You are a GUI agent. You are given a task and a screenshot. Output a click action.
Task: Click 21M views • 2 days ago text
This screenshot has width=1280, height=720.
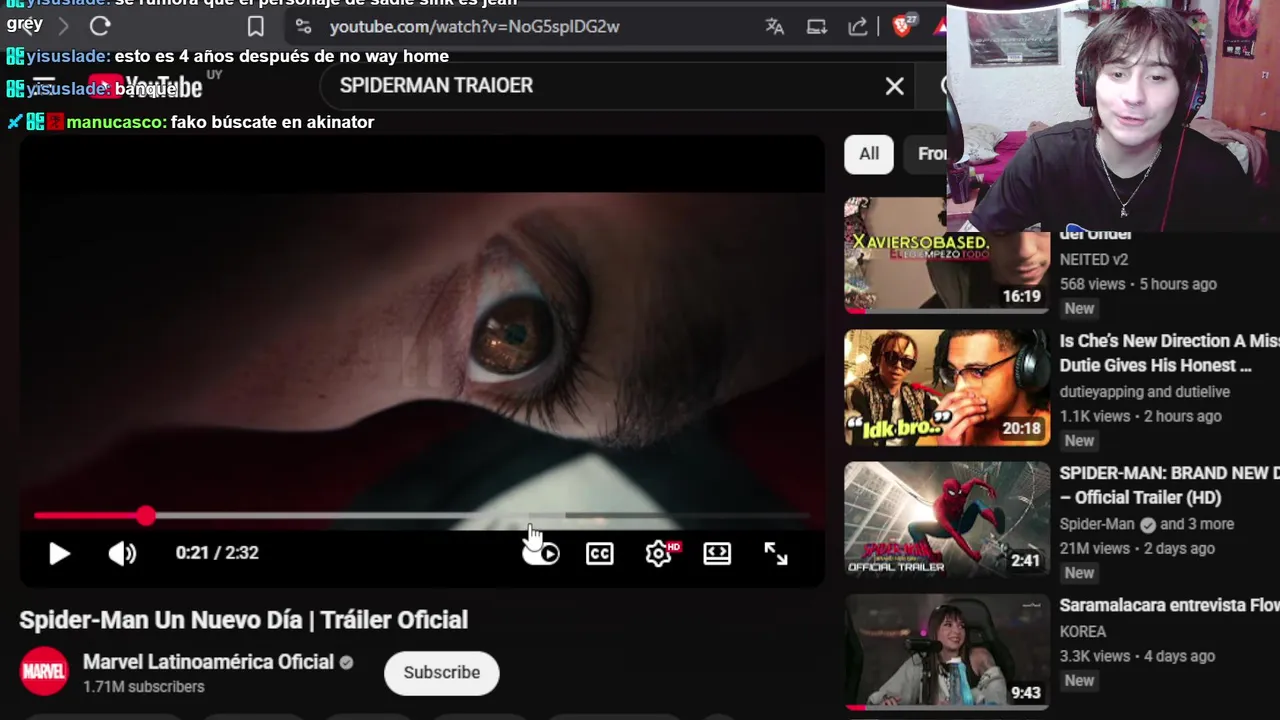coord(1137,549)
